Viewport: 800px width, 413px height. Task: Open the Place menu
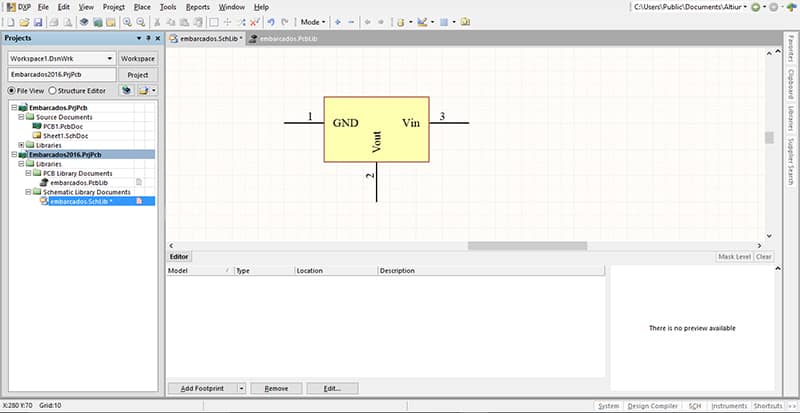pyautogui.click(x=142, y=7)
